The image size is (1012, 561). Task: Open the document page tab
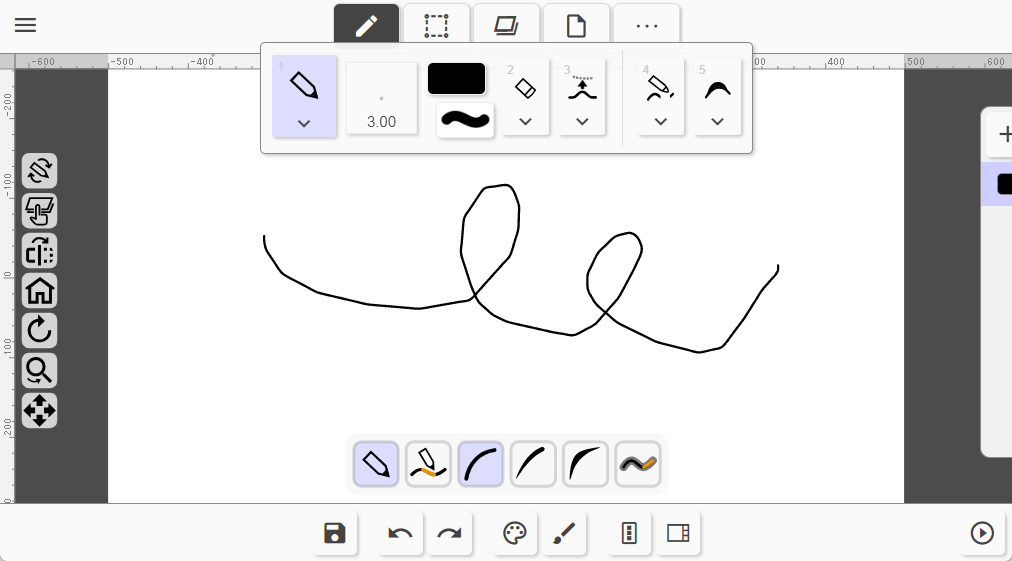coord(576,25)
